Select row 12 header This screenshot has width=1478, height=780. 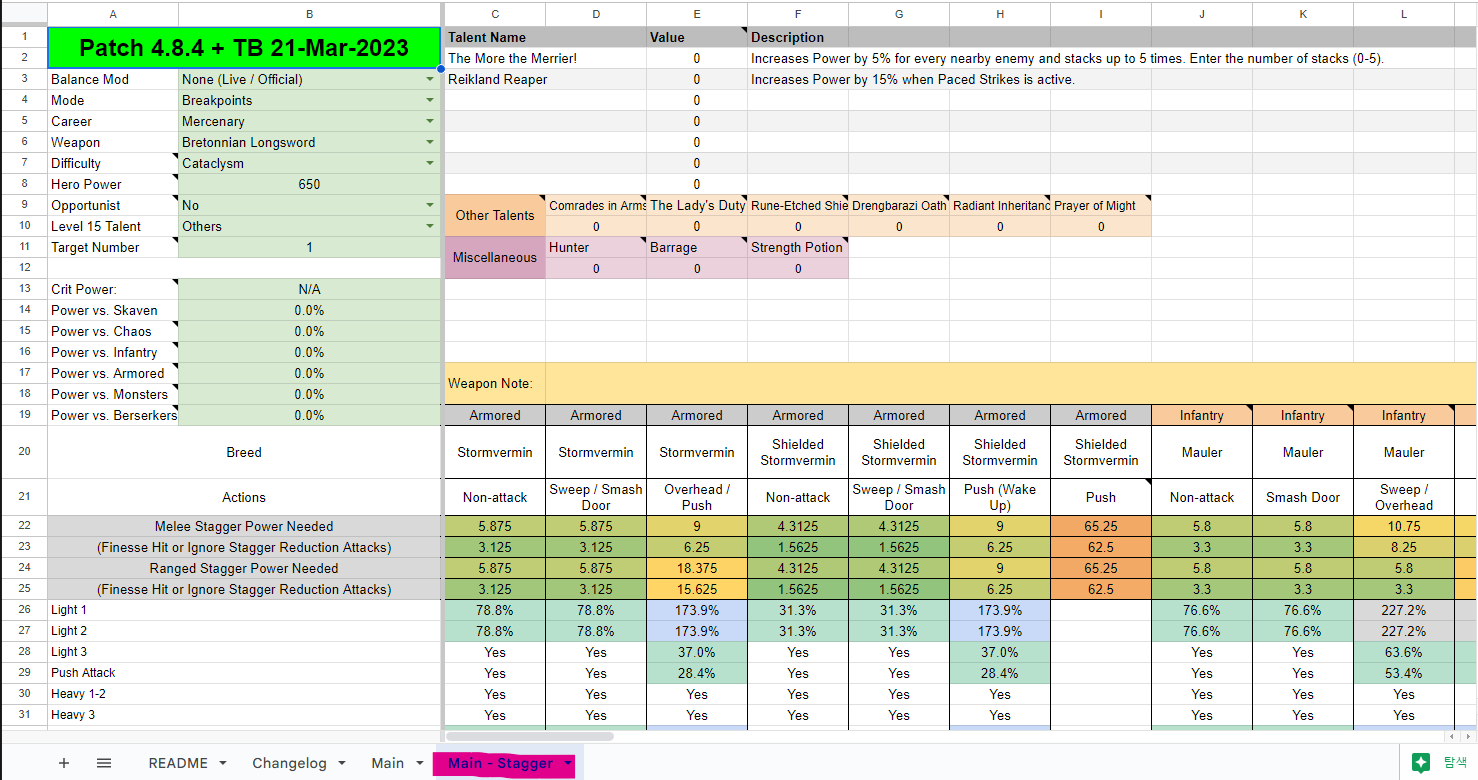(x=24, y=268)
